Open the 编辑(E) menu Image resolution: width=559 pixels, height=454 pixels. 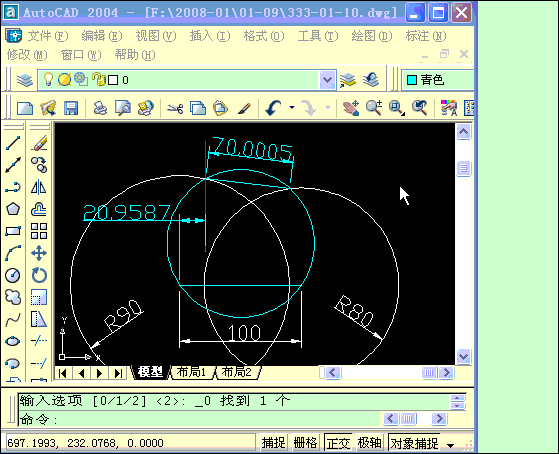pos(102,36)
